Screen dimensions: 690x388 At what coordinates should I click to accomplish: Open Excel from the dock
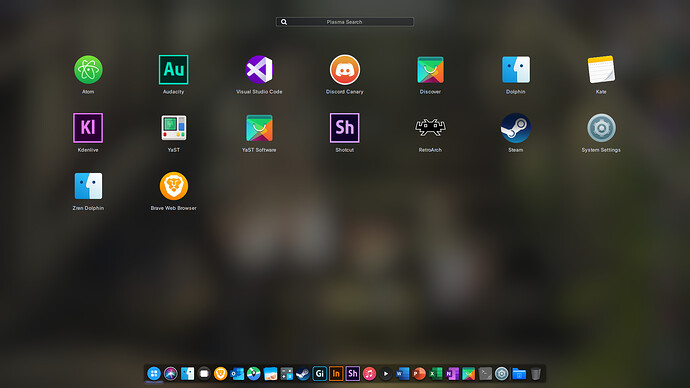click(x=435, y=374)
